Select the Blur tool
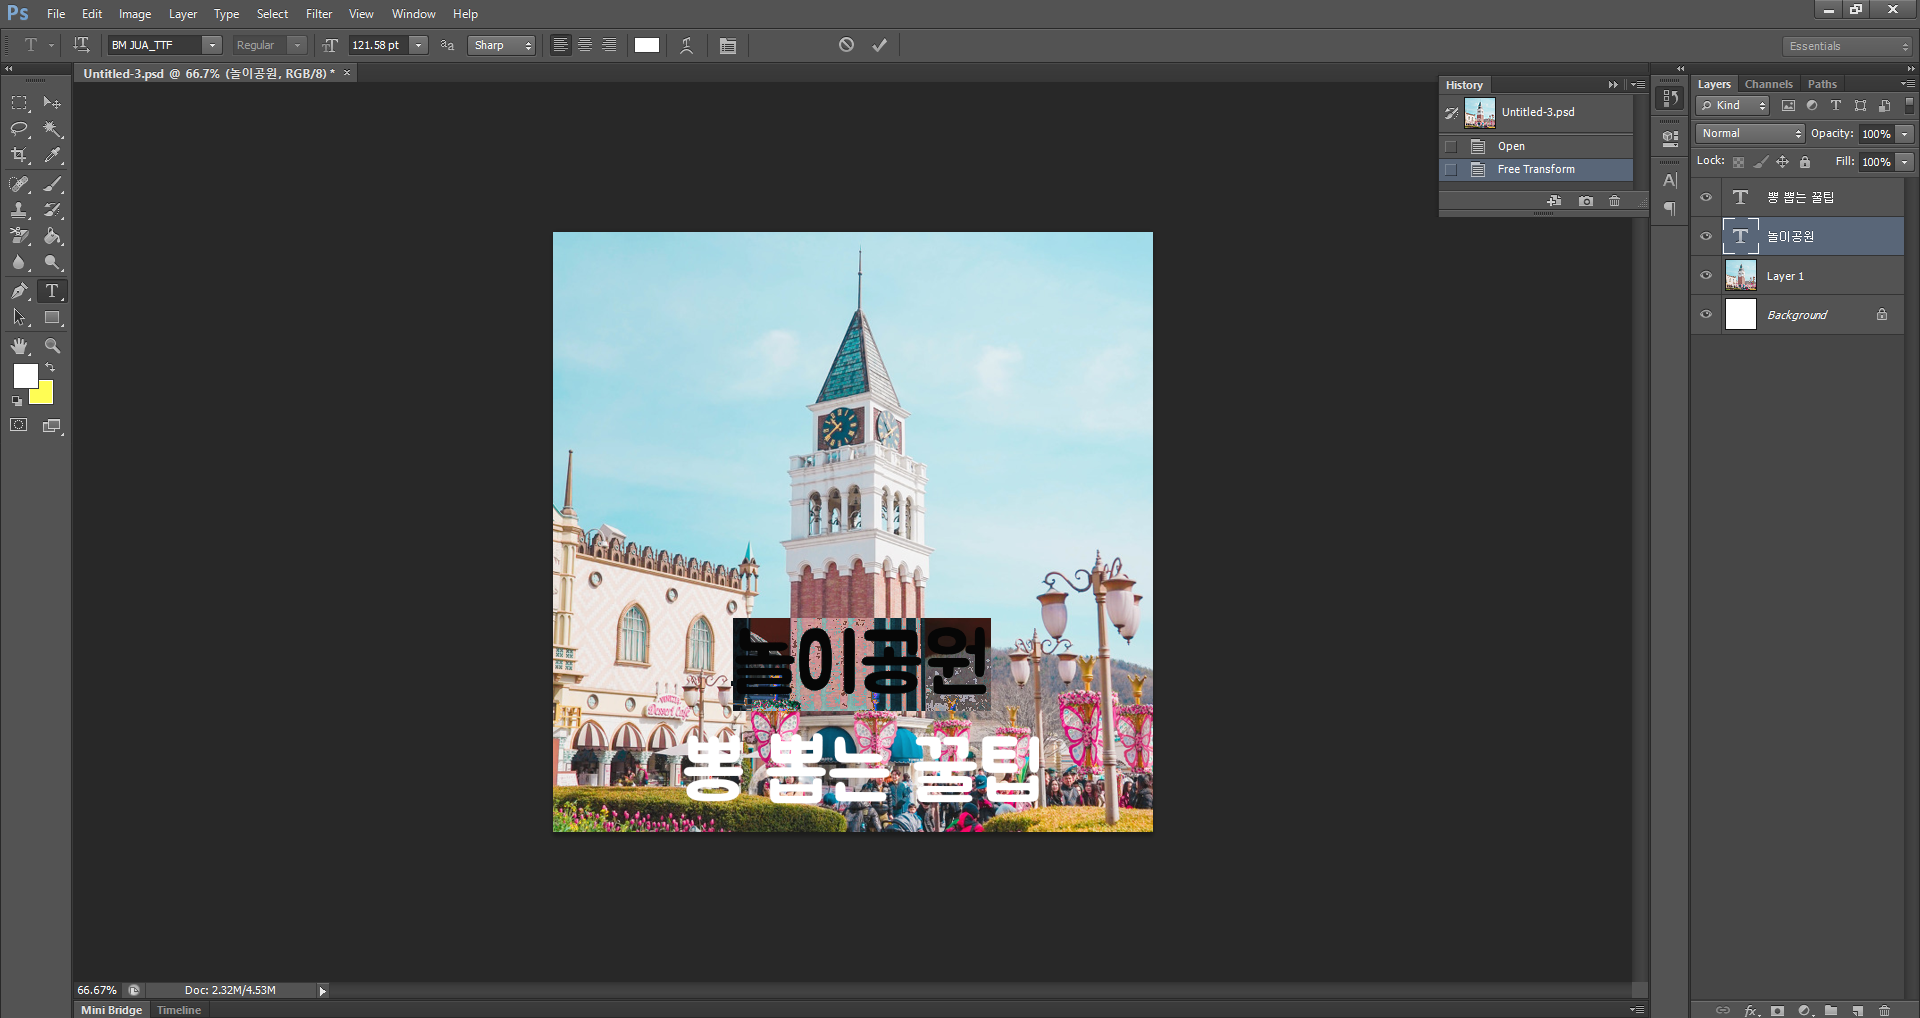Image resolution: width=1920 pixels, height=1018 pixels. click(x=19, y=262)
